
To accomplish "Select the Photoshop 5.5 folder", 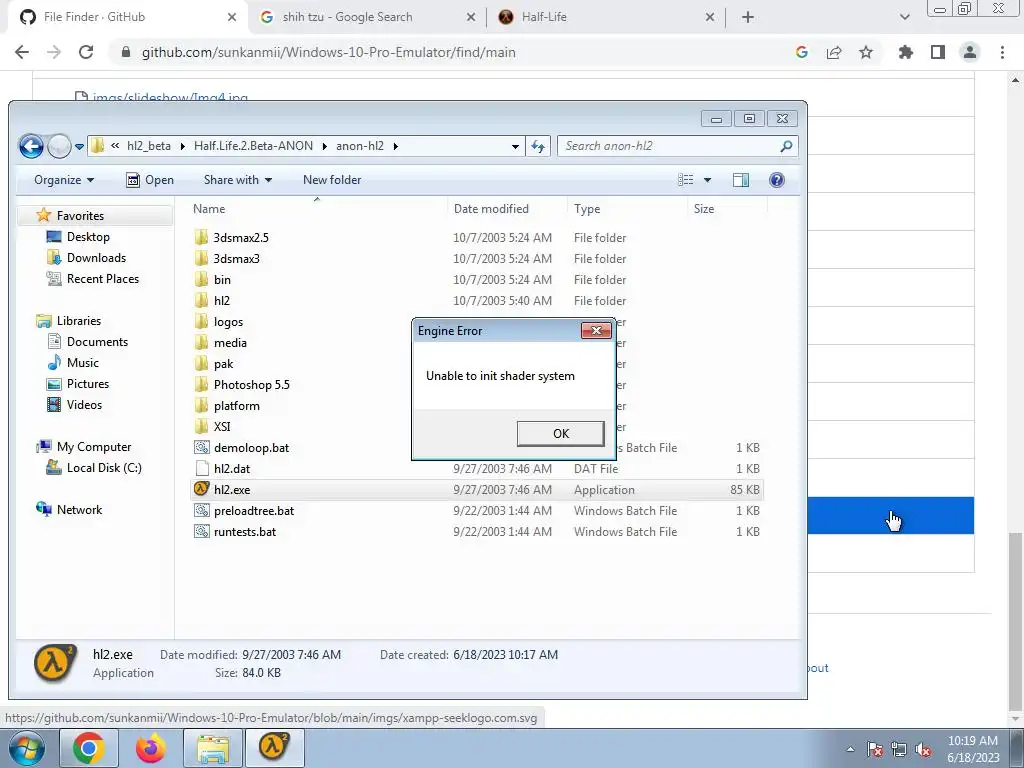I will click(x=251, y=385).
